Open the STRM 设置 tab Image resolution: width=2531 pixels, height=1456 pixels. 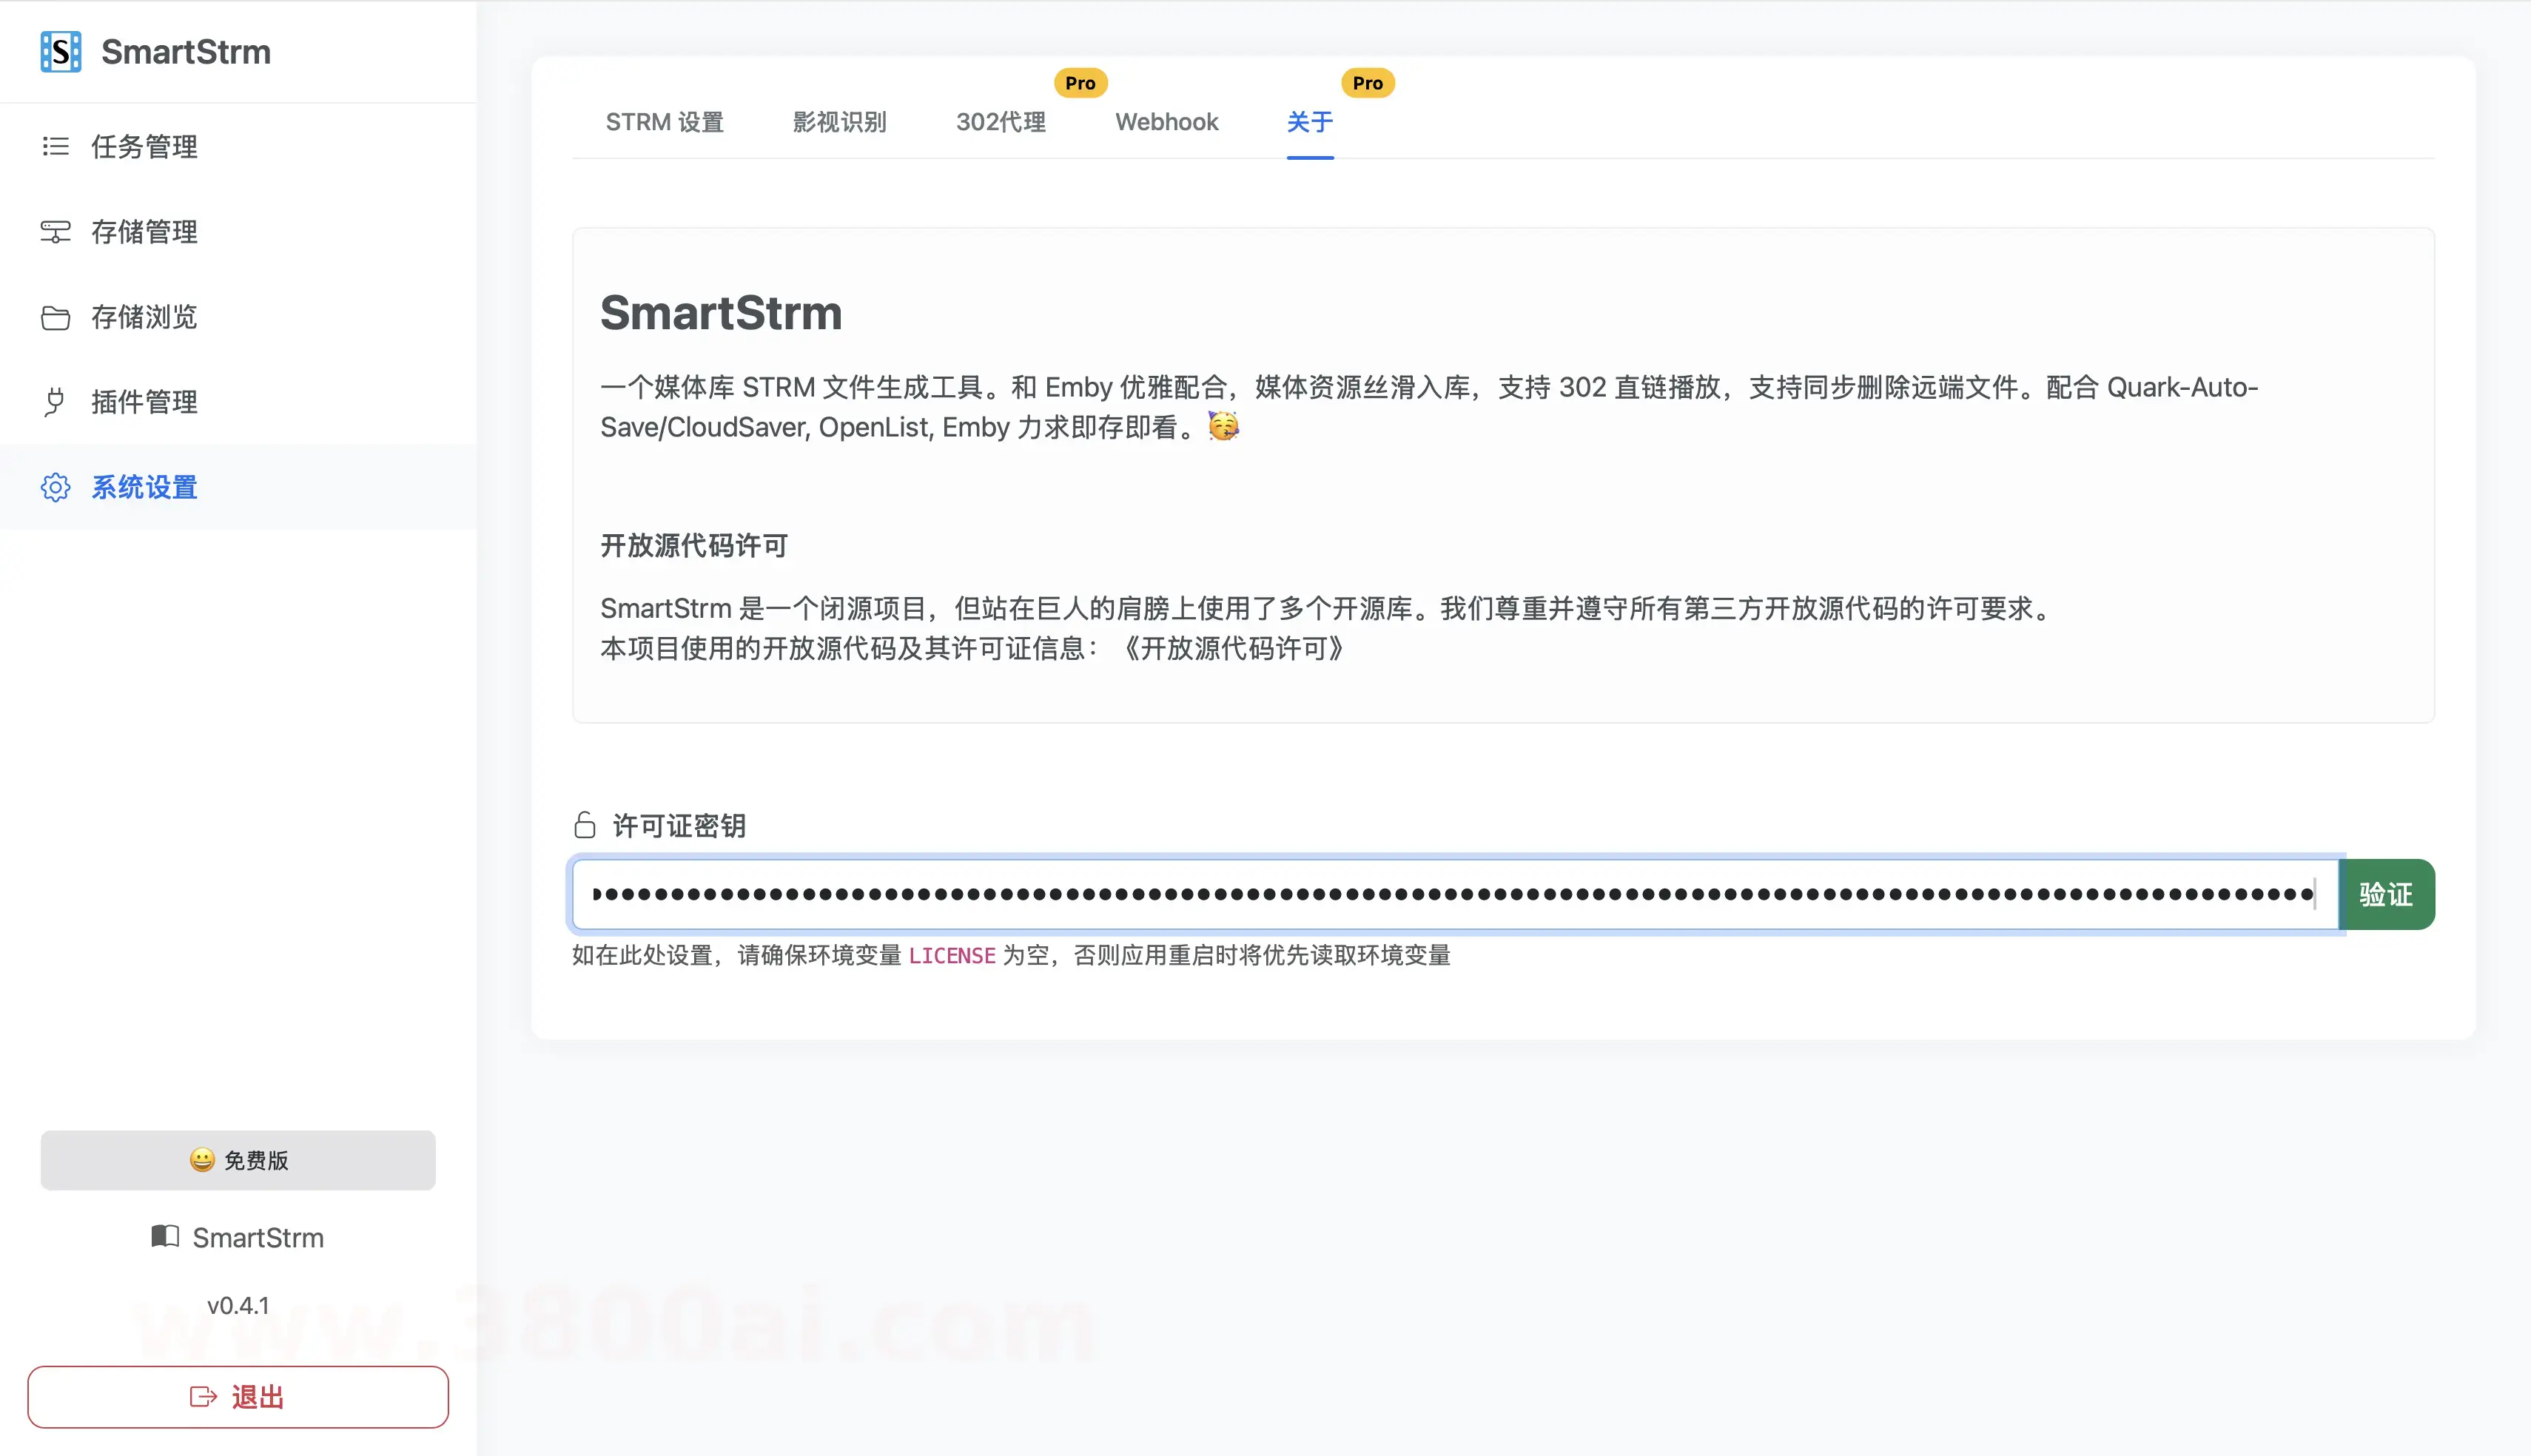pos(664,122)
